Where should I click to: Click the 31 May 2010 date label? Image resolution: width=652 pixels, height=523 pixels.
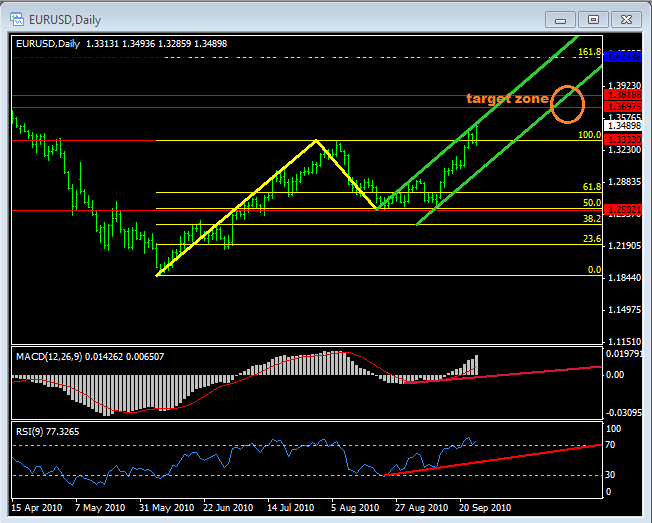166,508
